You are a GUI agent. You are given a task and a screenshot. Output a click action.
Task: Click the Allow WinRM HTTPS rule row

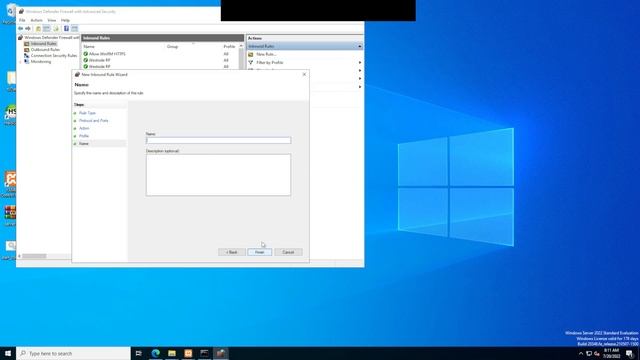[x=161, y=54]
